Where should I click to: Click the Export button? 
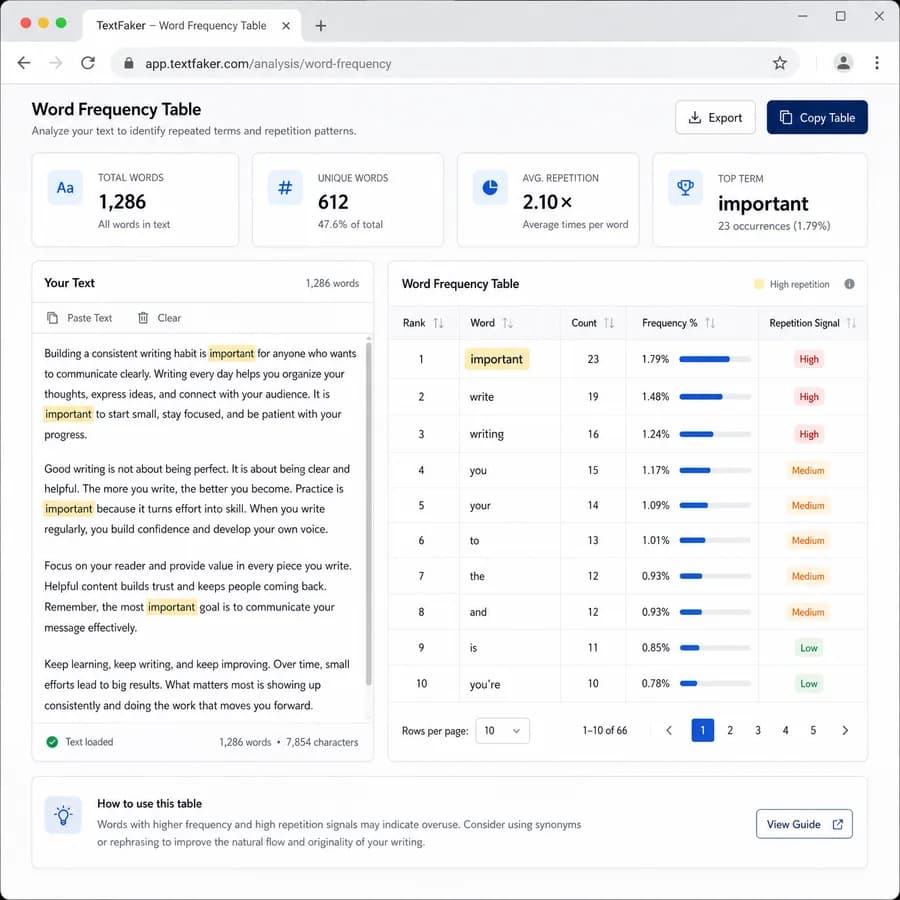[x=715, y=118]
